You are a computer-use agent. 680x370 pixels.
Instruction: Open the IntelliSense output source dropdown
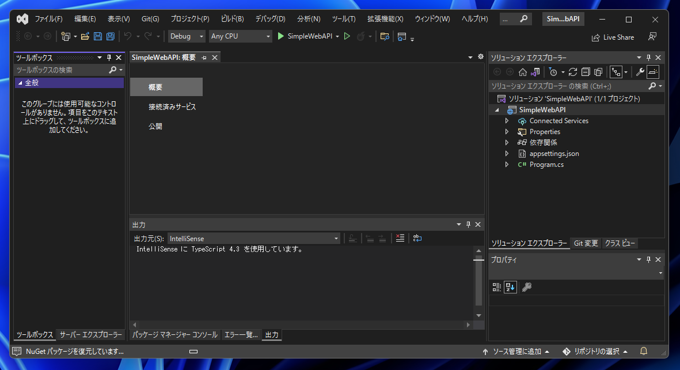click(x=254, y=239)
